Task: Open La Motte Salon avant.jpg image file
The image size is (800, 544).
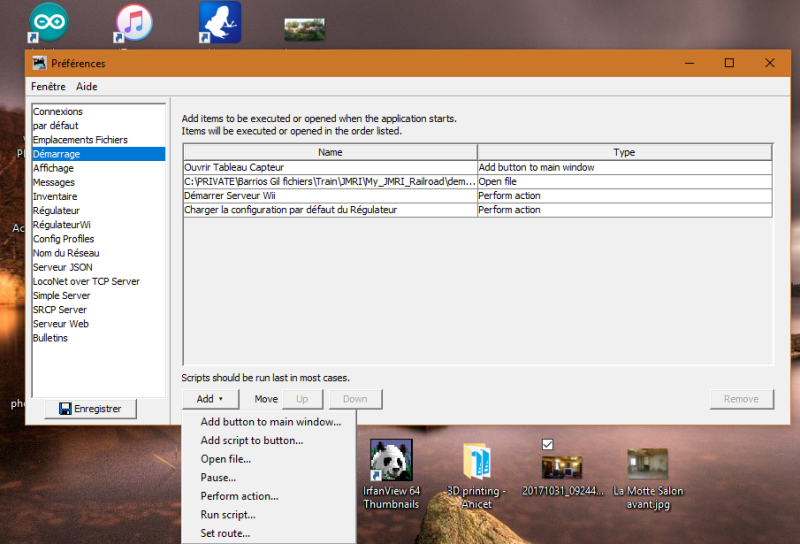Action: coord(647,463)
